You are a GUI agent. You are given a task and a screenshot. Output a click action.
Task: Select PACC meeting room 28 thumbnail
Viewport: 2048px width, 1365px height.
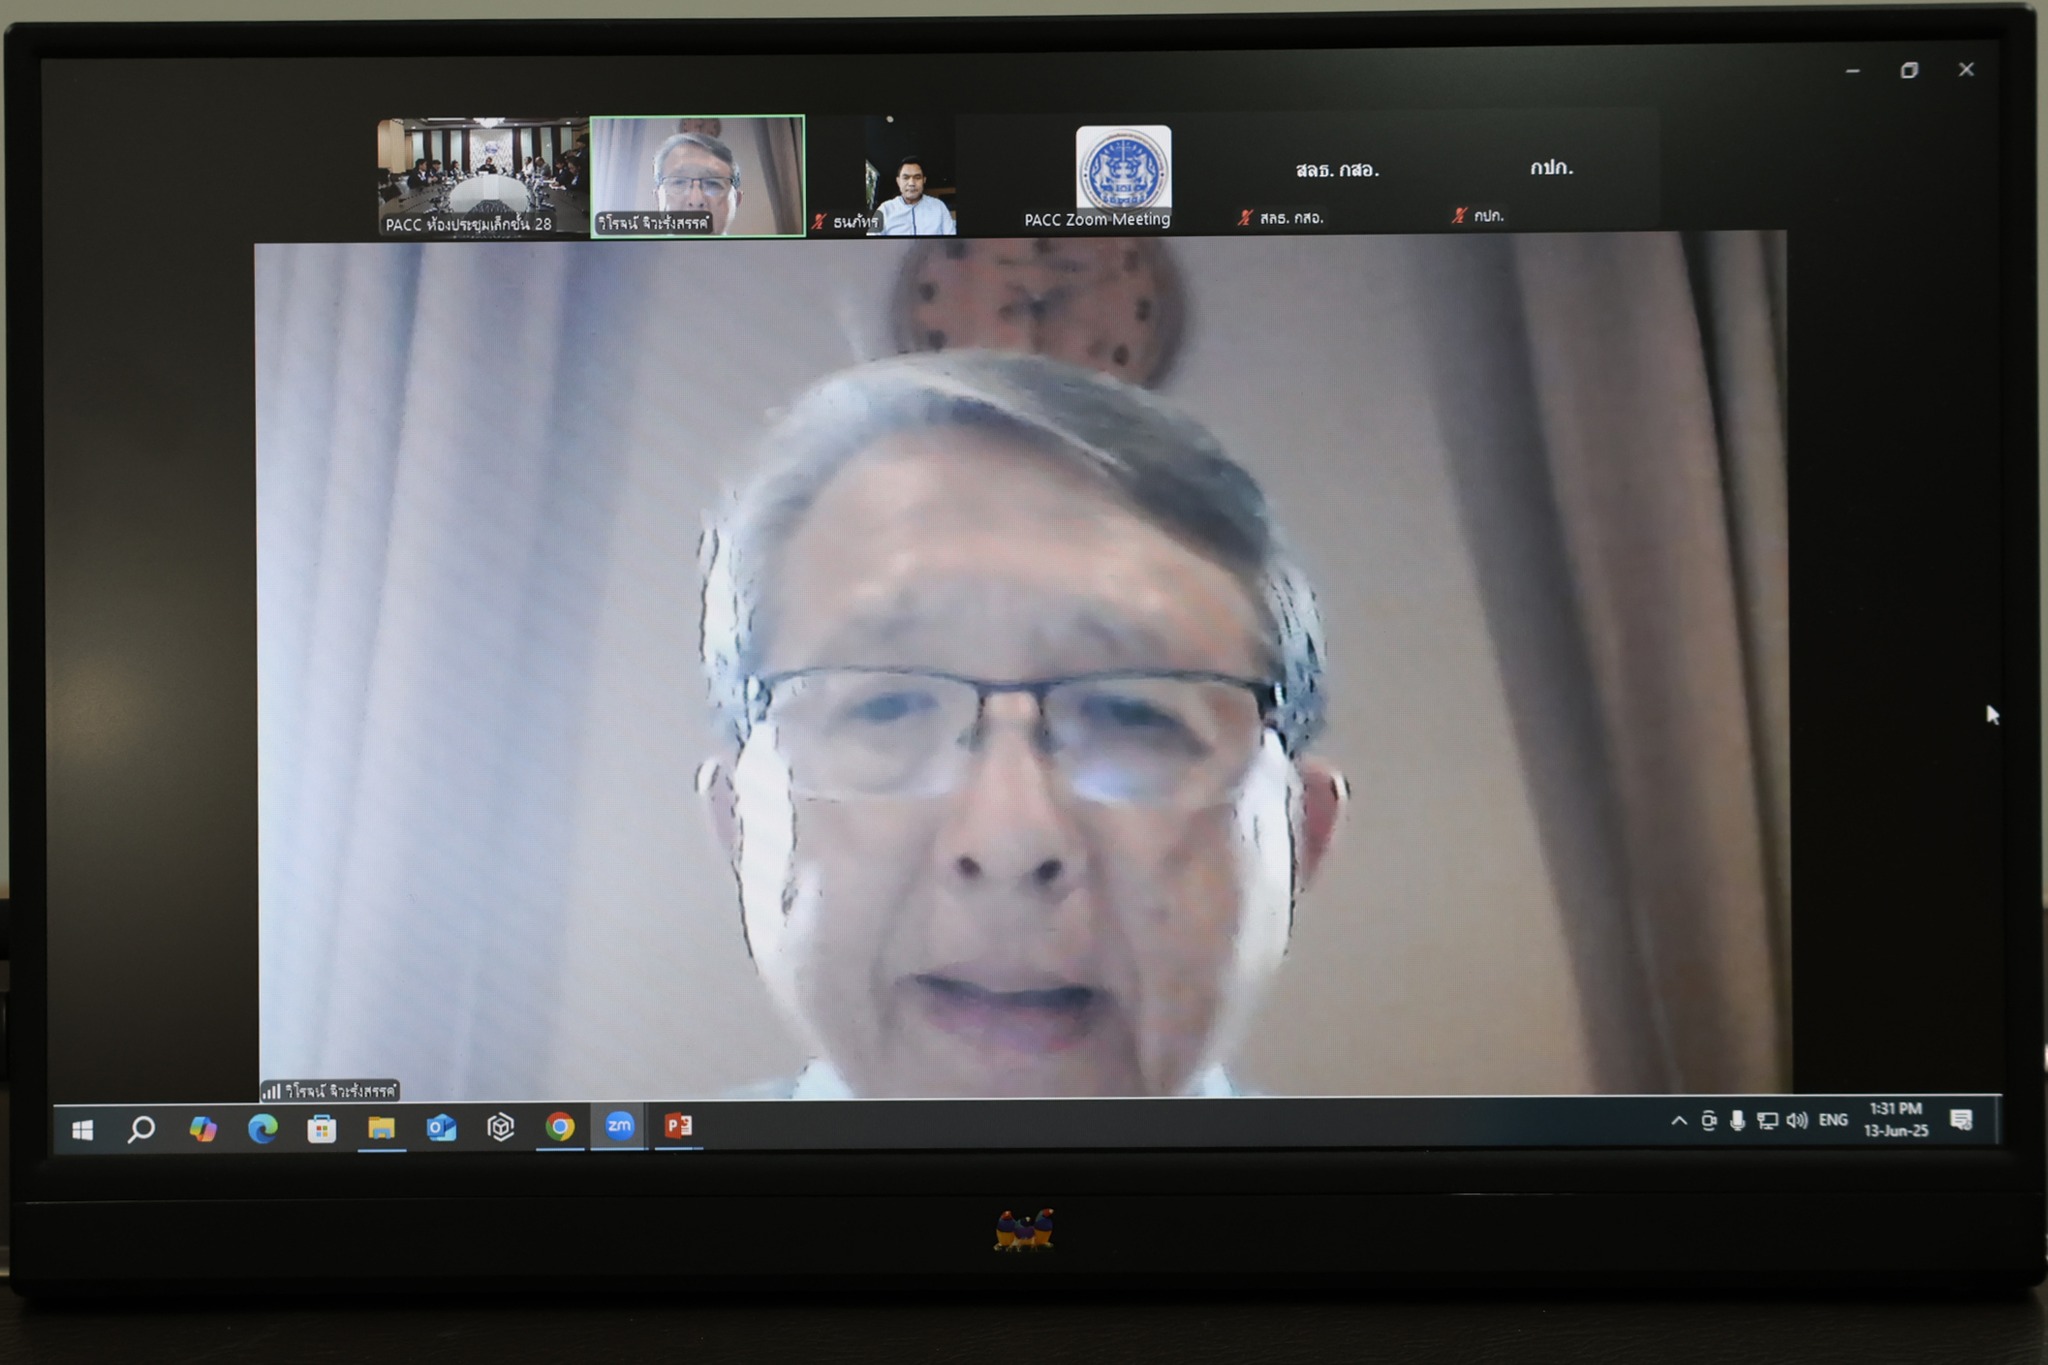pos(482,177)
